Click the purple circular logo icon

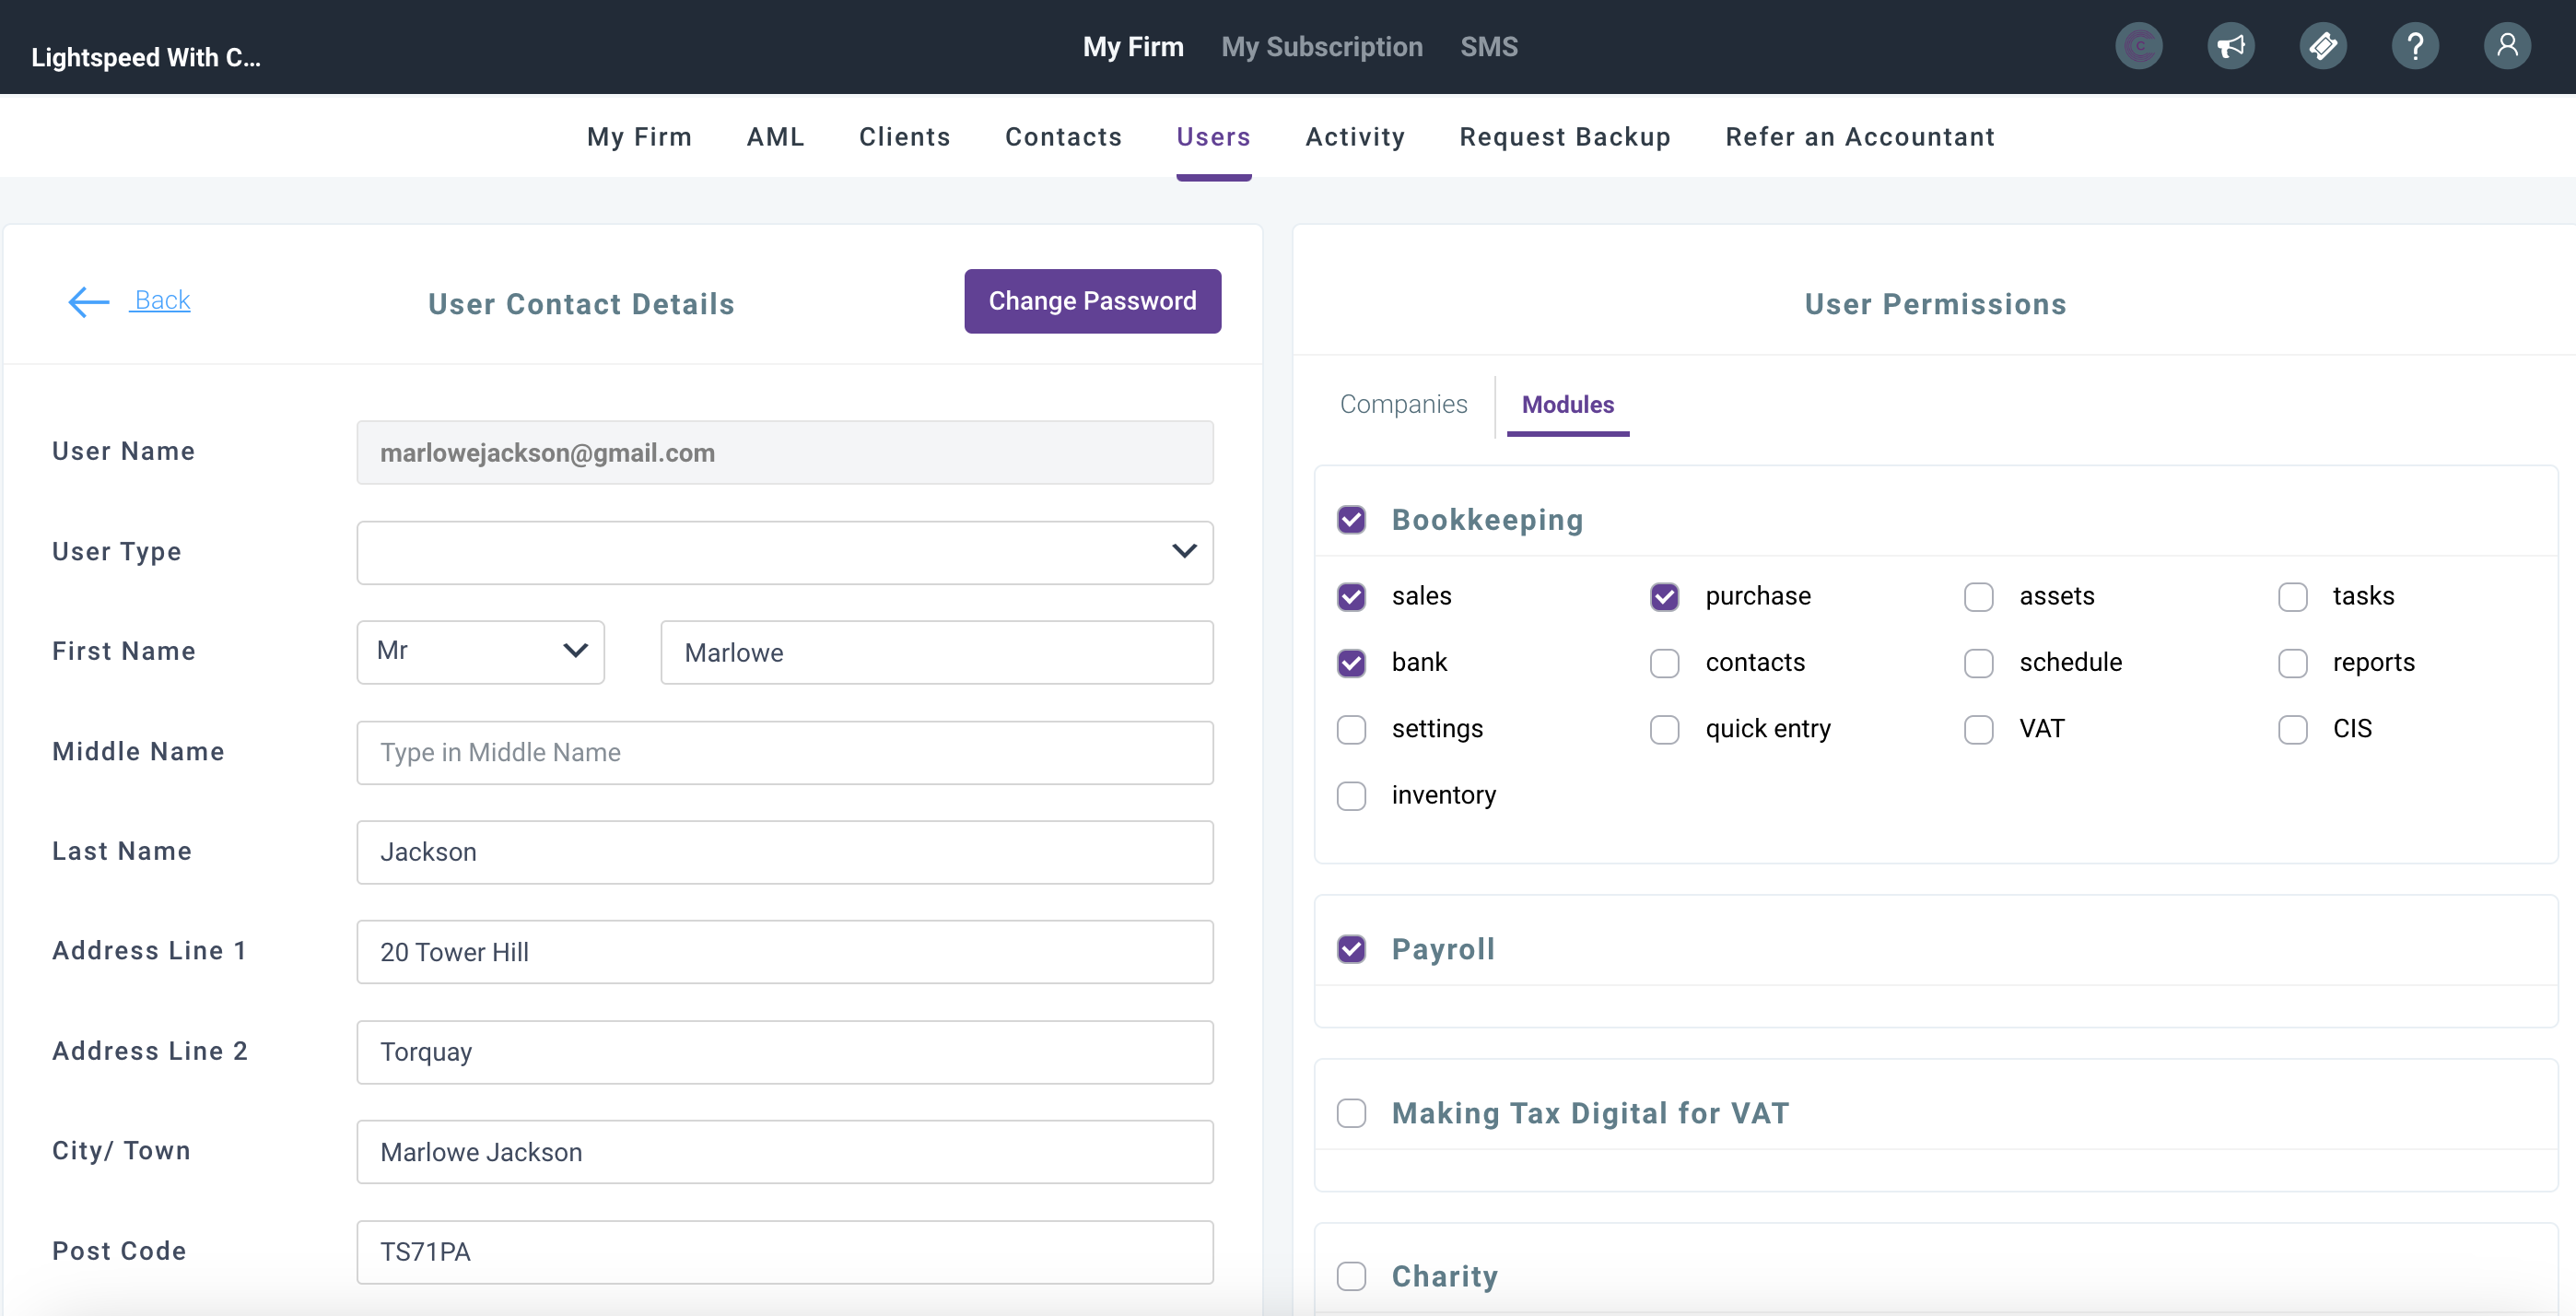point(2138,46)
